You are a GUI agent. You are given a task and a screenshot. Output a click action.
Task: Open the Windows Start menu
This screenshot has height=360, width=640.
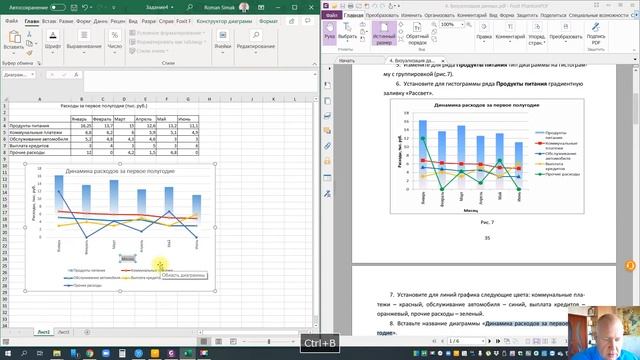coord(8,353)
